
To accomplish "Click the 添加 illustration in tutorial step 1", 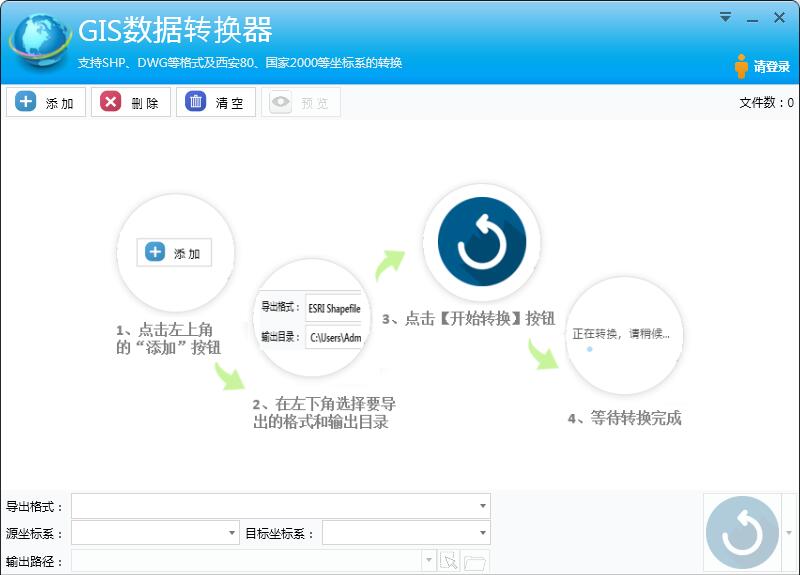I will [175, 253].
